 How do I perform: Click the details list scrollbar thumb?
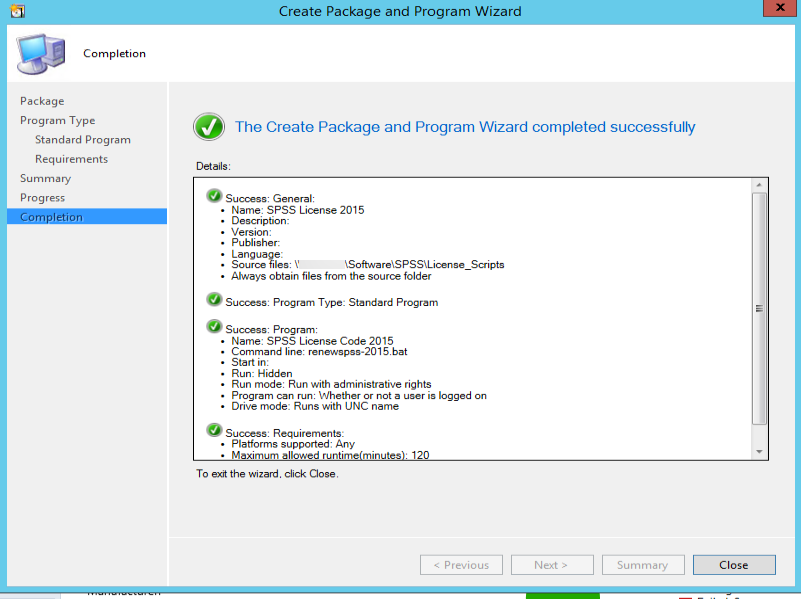click(x=759, y=308)
